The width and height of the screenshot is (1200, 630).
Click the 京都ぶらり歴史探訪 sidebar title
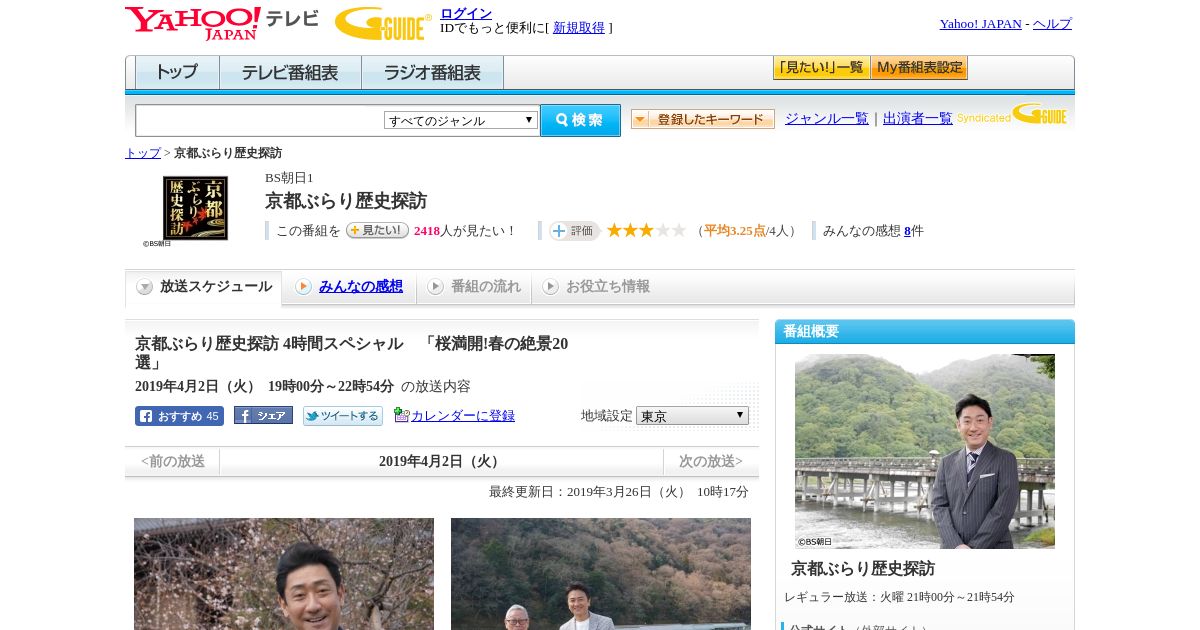point(863,568)
